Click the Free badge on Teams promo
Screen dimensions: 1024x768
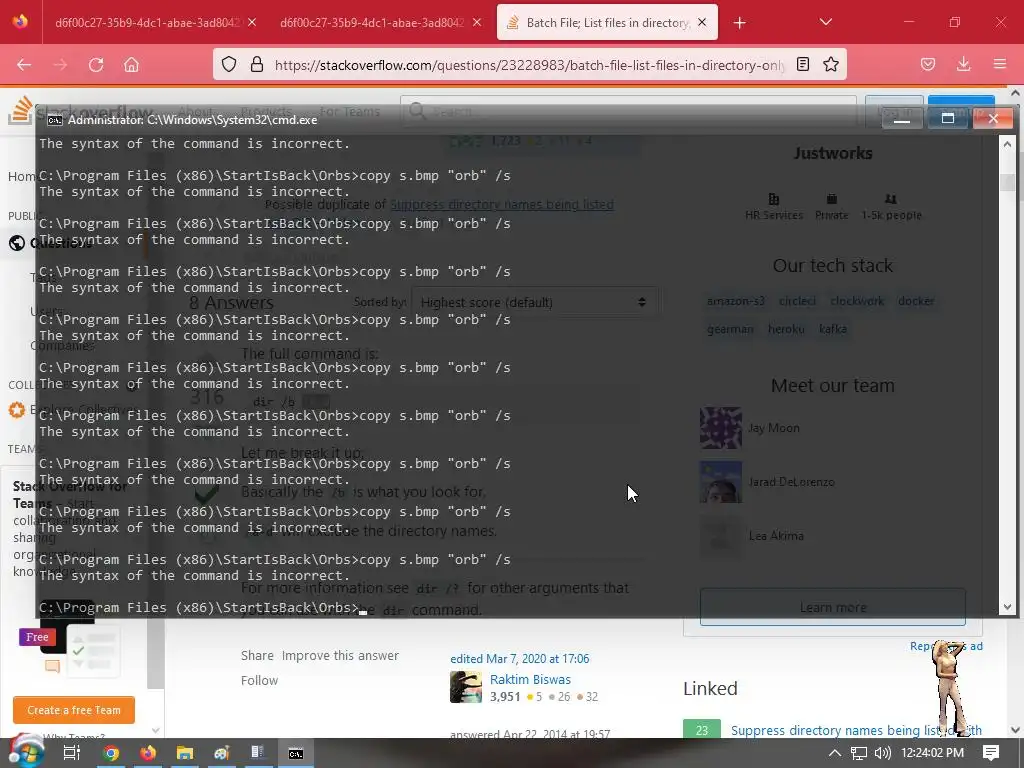pos(37,637)
